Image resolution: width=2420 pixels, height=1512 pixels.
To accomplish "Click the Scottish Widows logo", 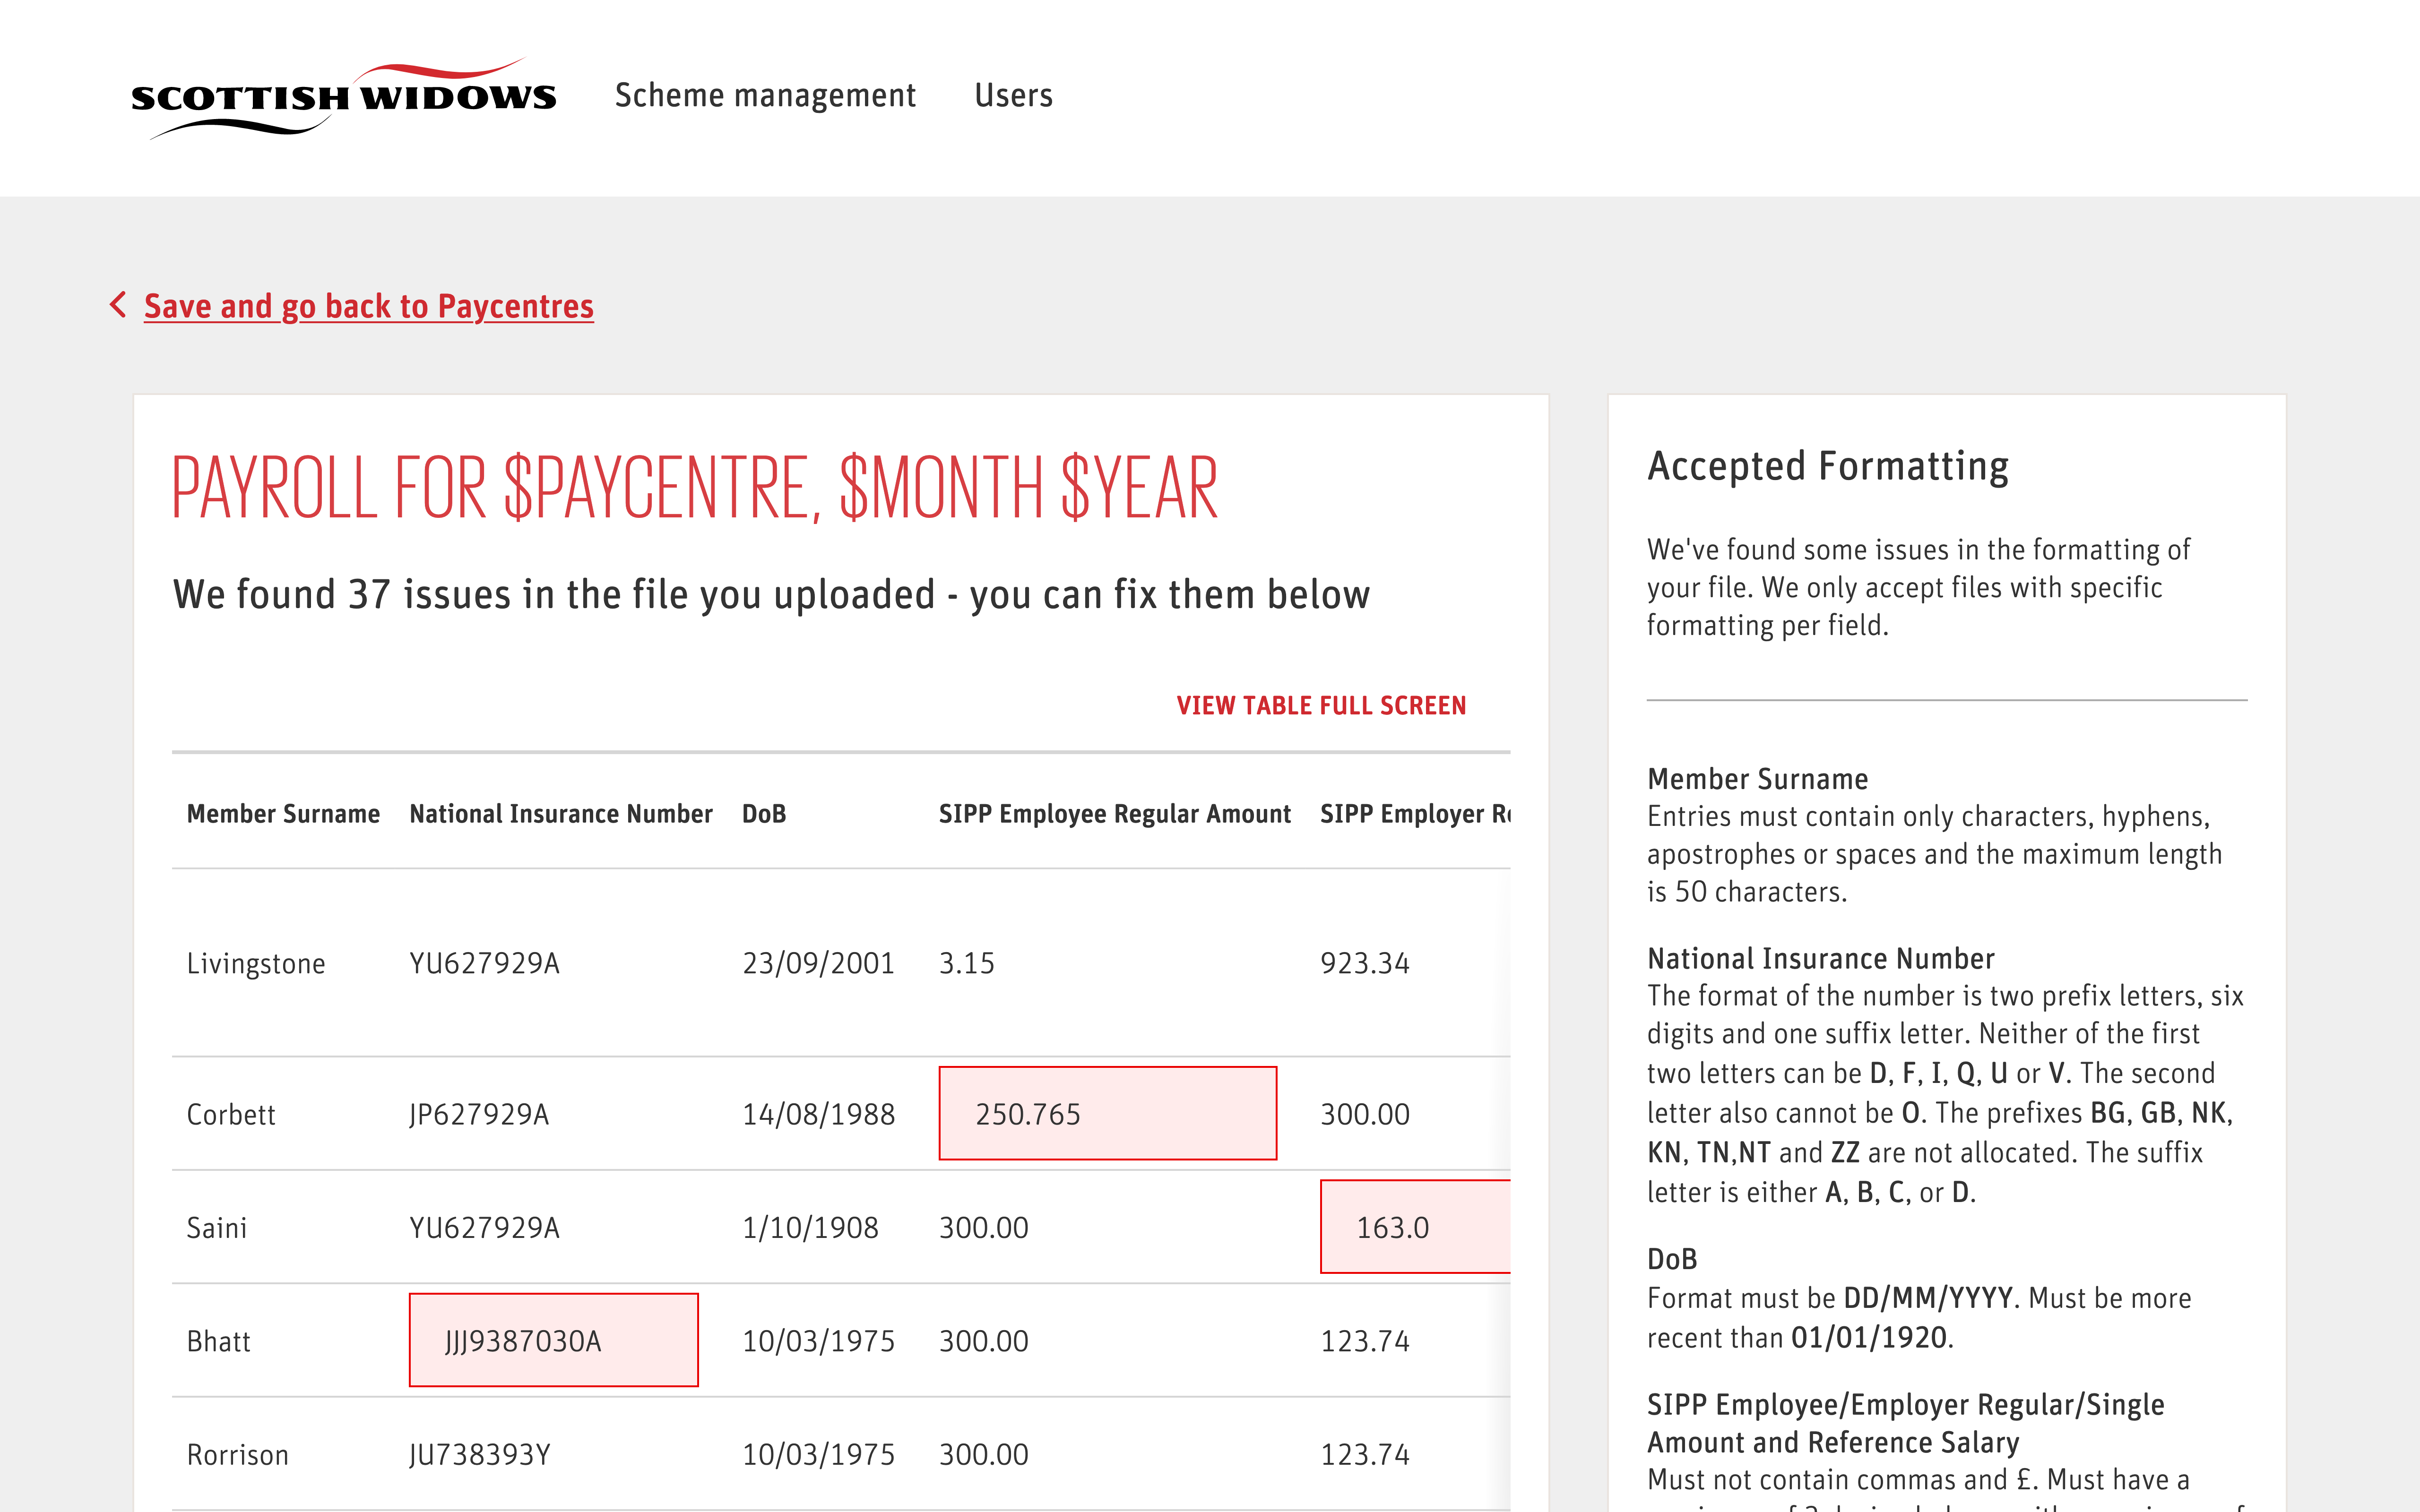I will (343, 98).
